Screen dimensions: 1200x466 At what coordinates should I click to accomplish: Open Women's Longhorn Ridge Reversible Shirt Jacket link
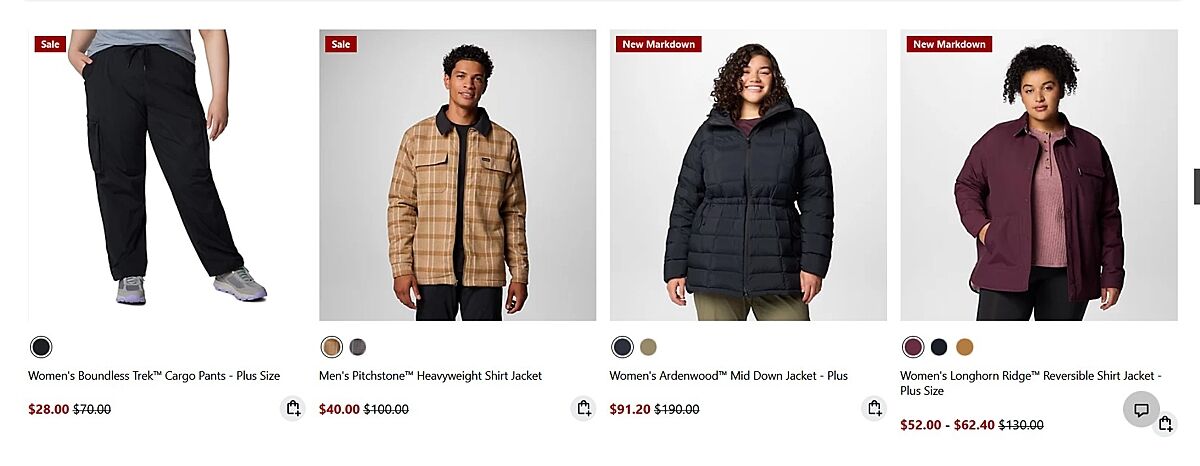point(1031,383)
